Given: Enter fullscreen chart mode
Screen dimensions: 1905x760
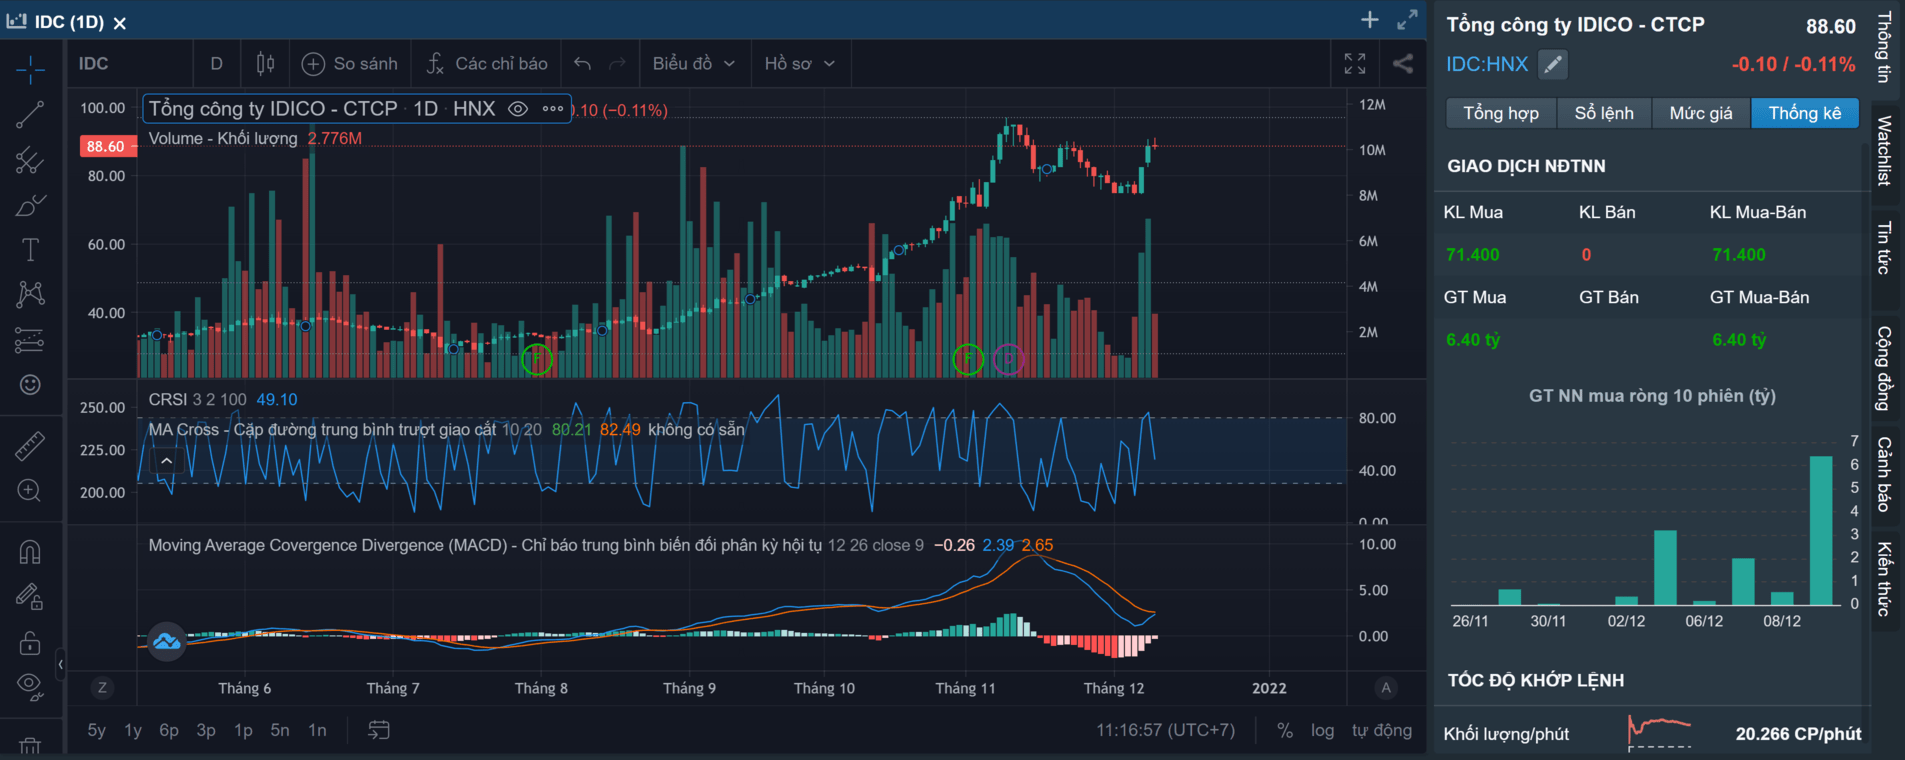Looking at the screenshot, I should [1355, 64].
